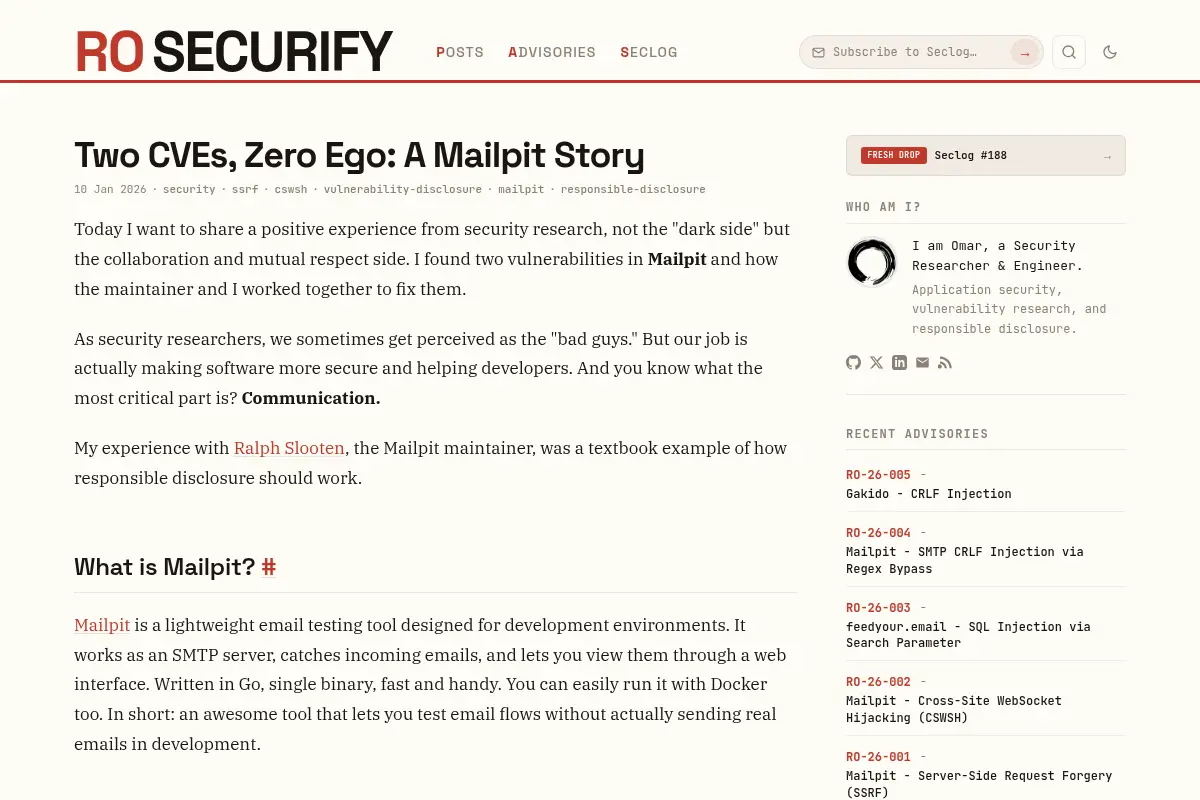1200x800 pixels.
Task: Click the author avatar image
Action: (x=872, y=262)
